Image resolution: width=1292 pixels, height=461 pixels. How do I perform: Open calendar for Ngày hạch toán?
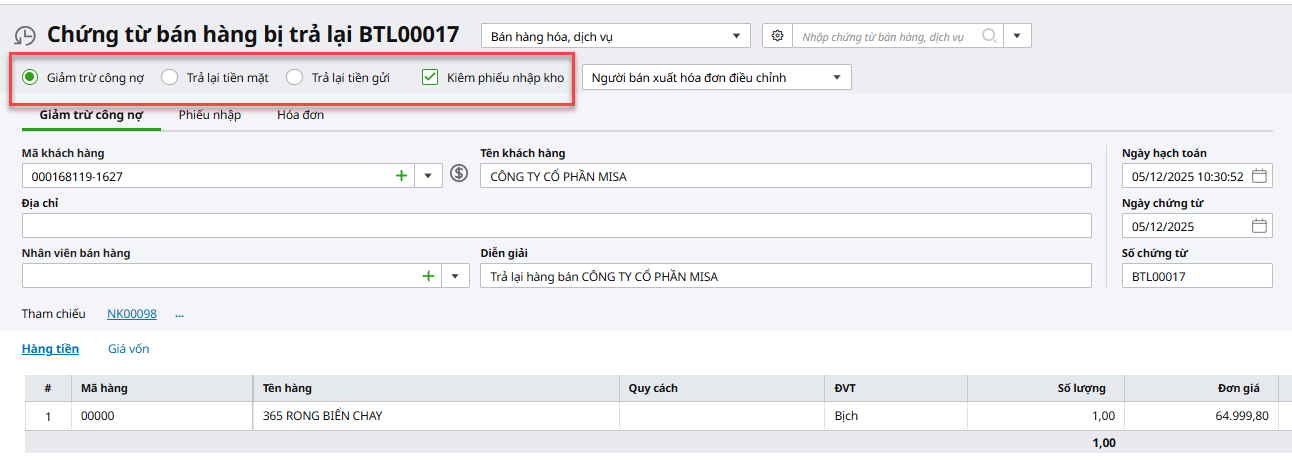tap(1260, 176)
